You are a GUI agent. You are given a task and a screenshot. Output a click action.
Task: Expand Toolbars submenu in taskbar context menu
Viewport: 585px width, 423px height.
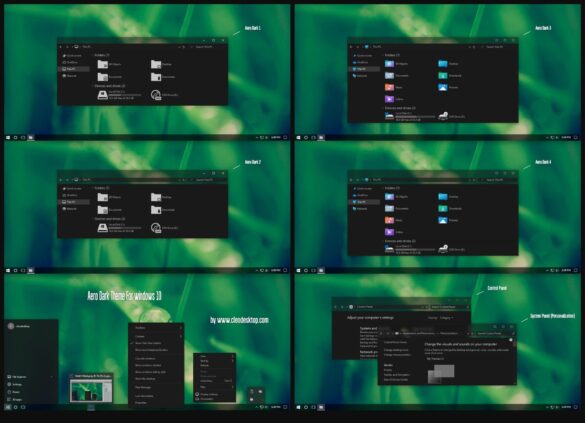(x=156, y=328)
